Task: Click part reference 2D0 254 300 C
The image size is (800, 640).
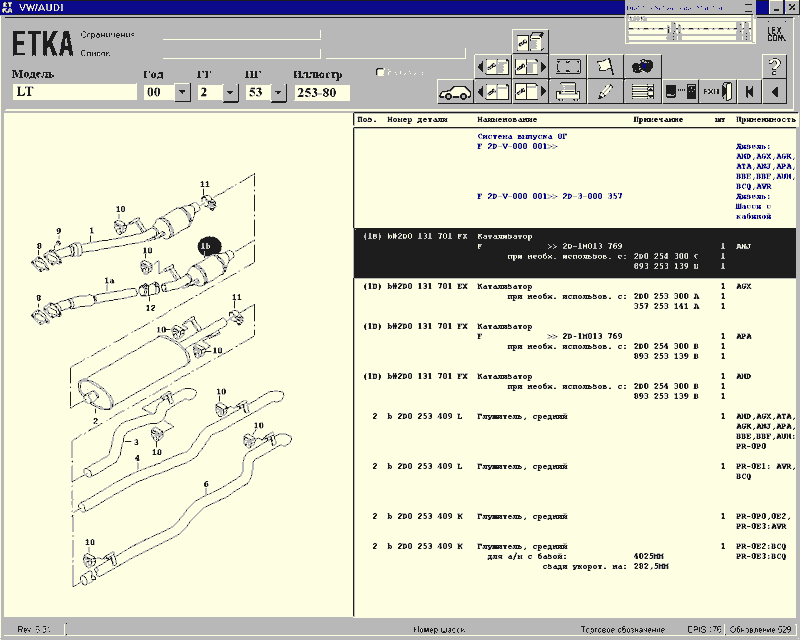Action: pyautogui.click(x=666, y=256)
